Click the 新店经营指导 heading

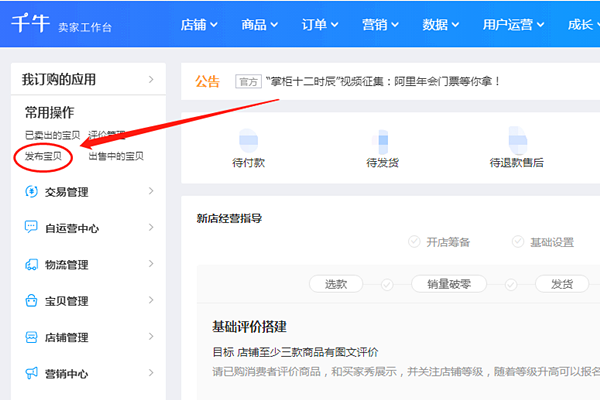pos(229,218)
